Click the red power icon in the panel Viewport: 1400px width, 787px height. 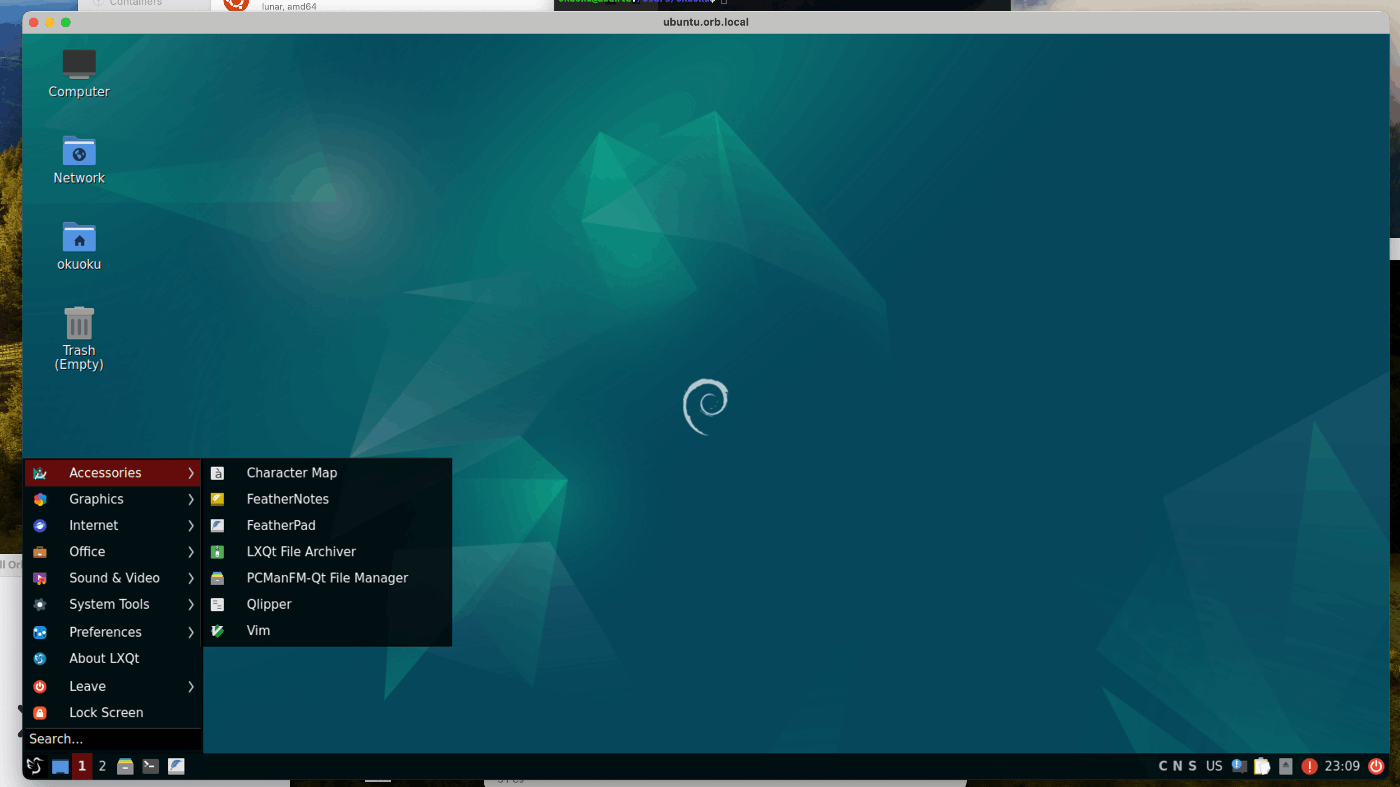[x=1376, y=766]
